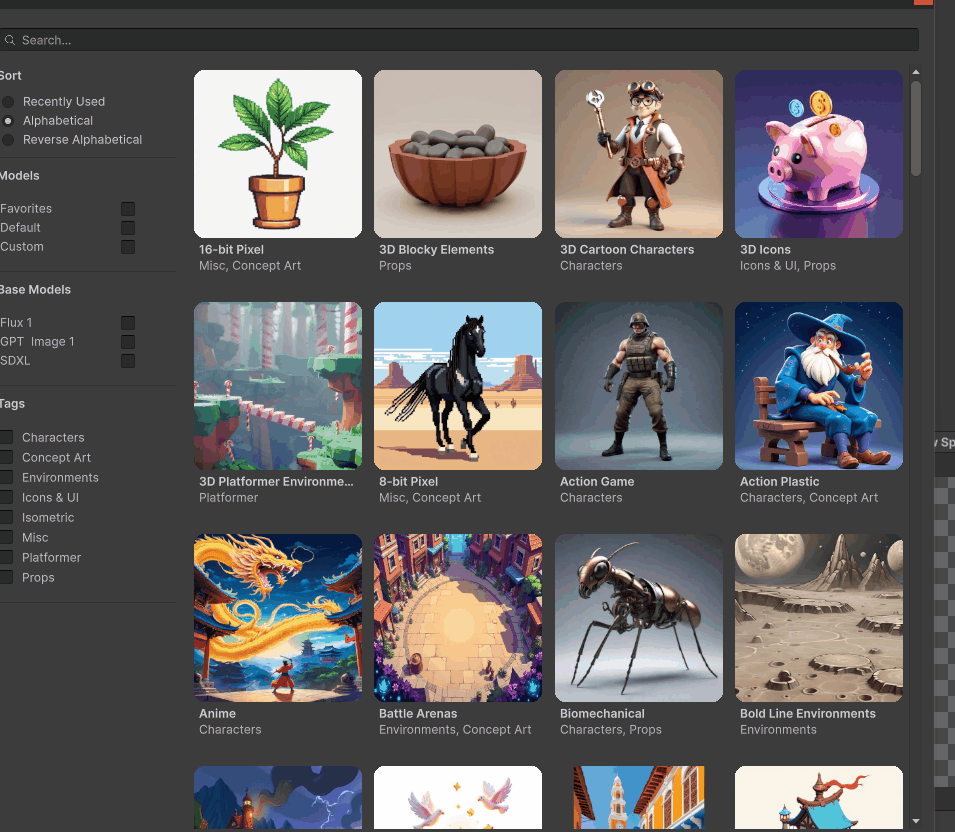955x832 pixels.
Task: Click the vertical scrollbar thumb
Action: tap(916, 129)
